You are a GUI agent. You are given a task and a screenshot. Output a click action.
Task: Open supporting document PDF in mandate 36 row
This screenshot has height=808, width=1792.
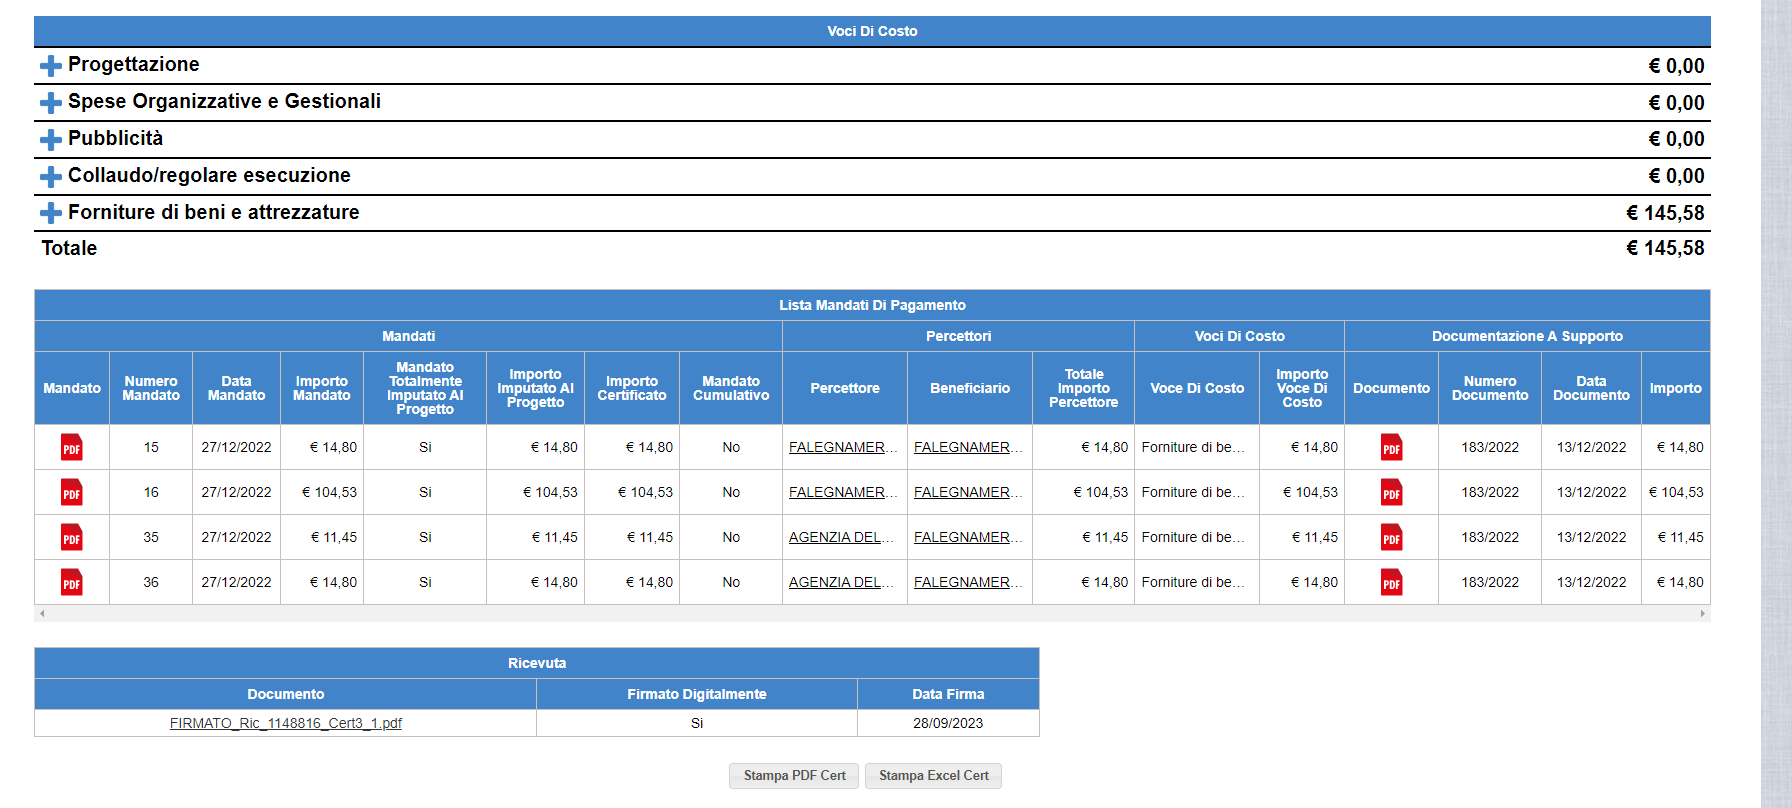pos(1391,582)
